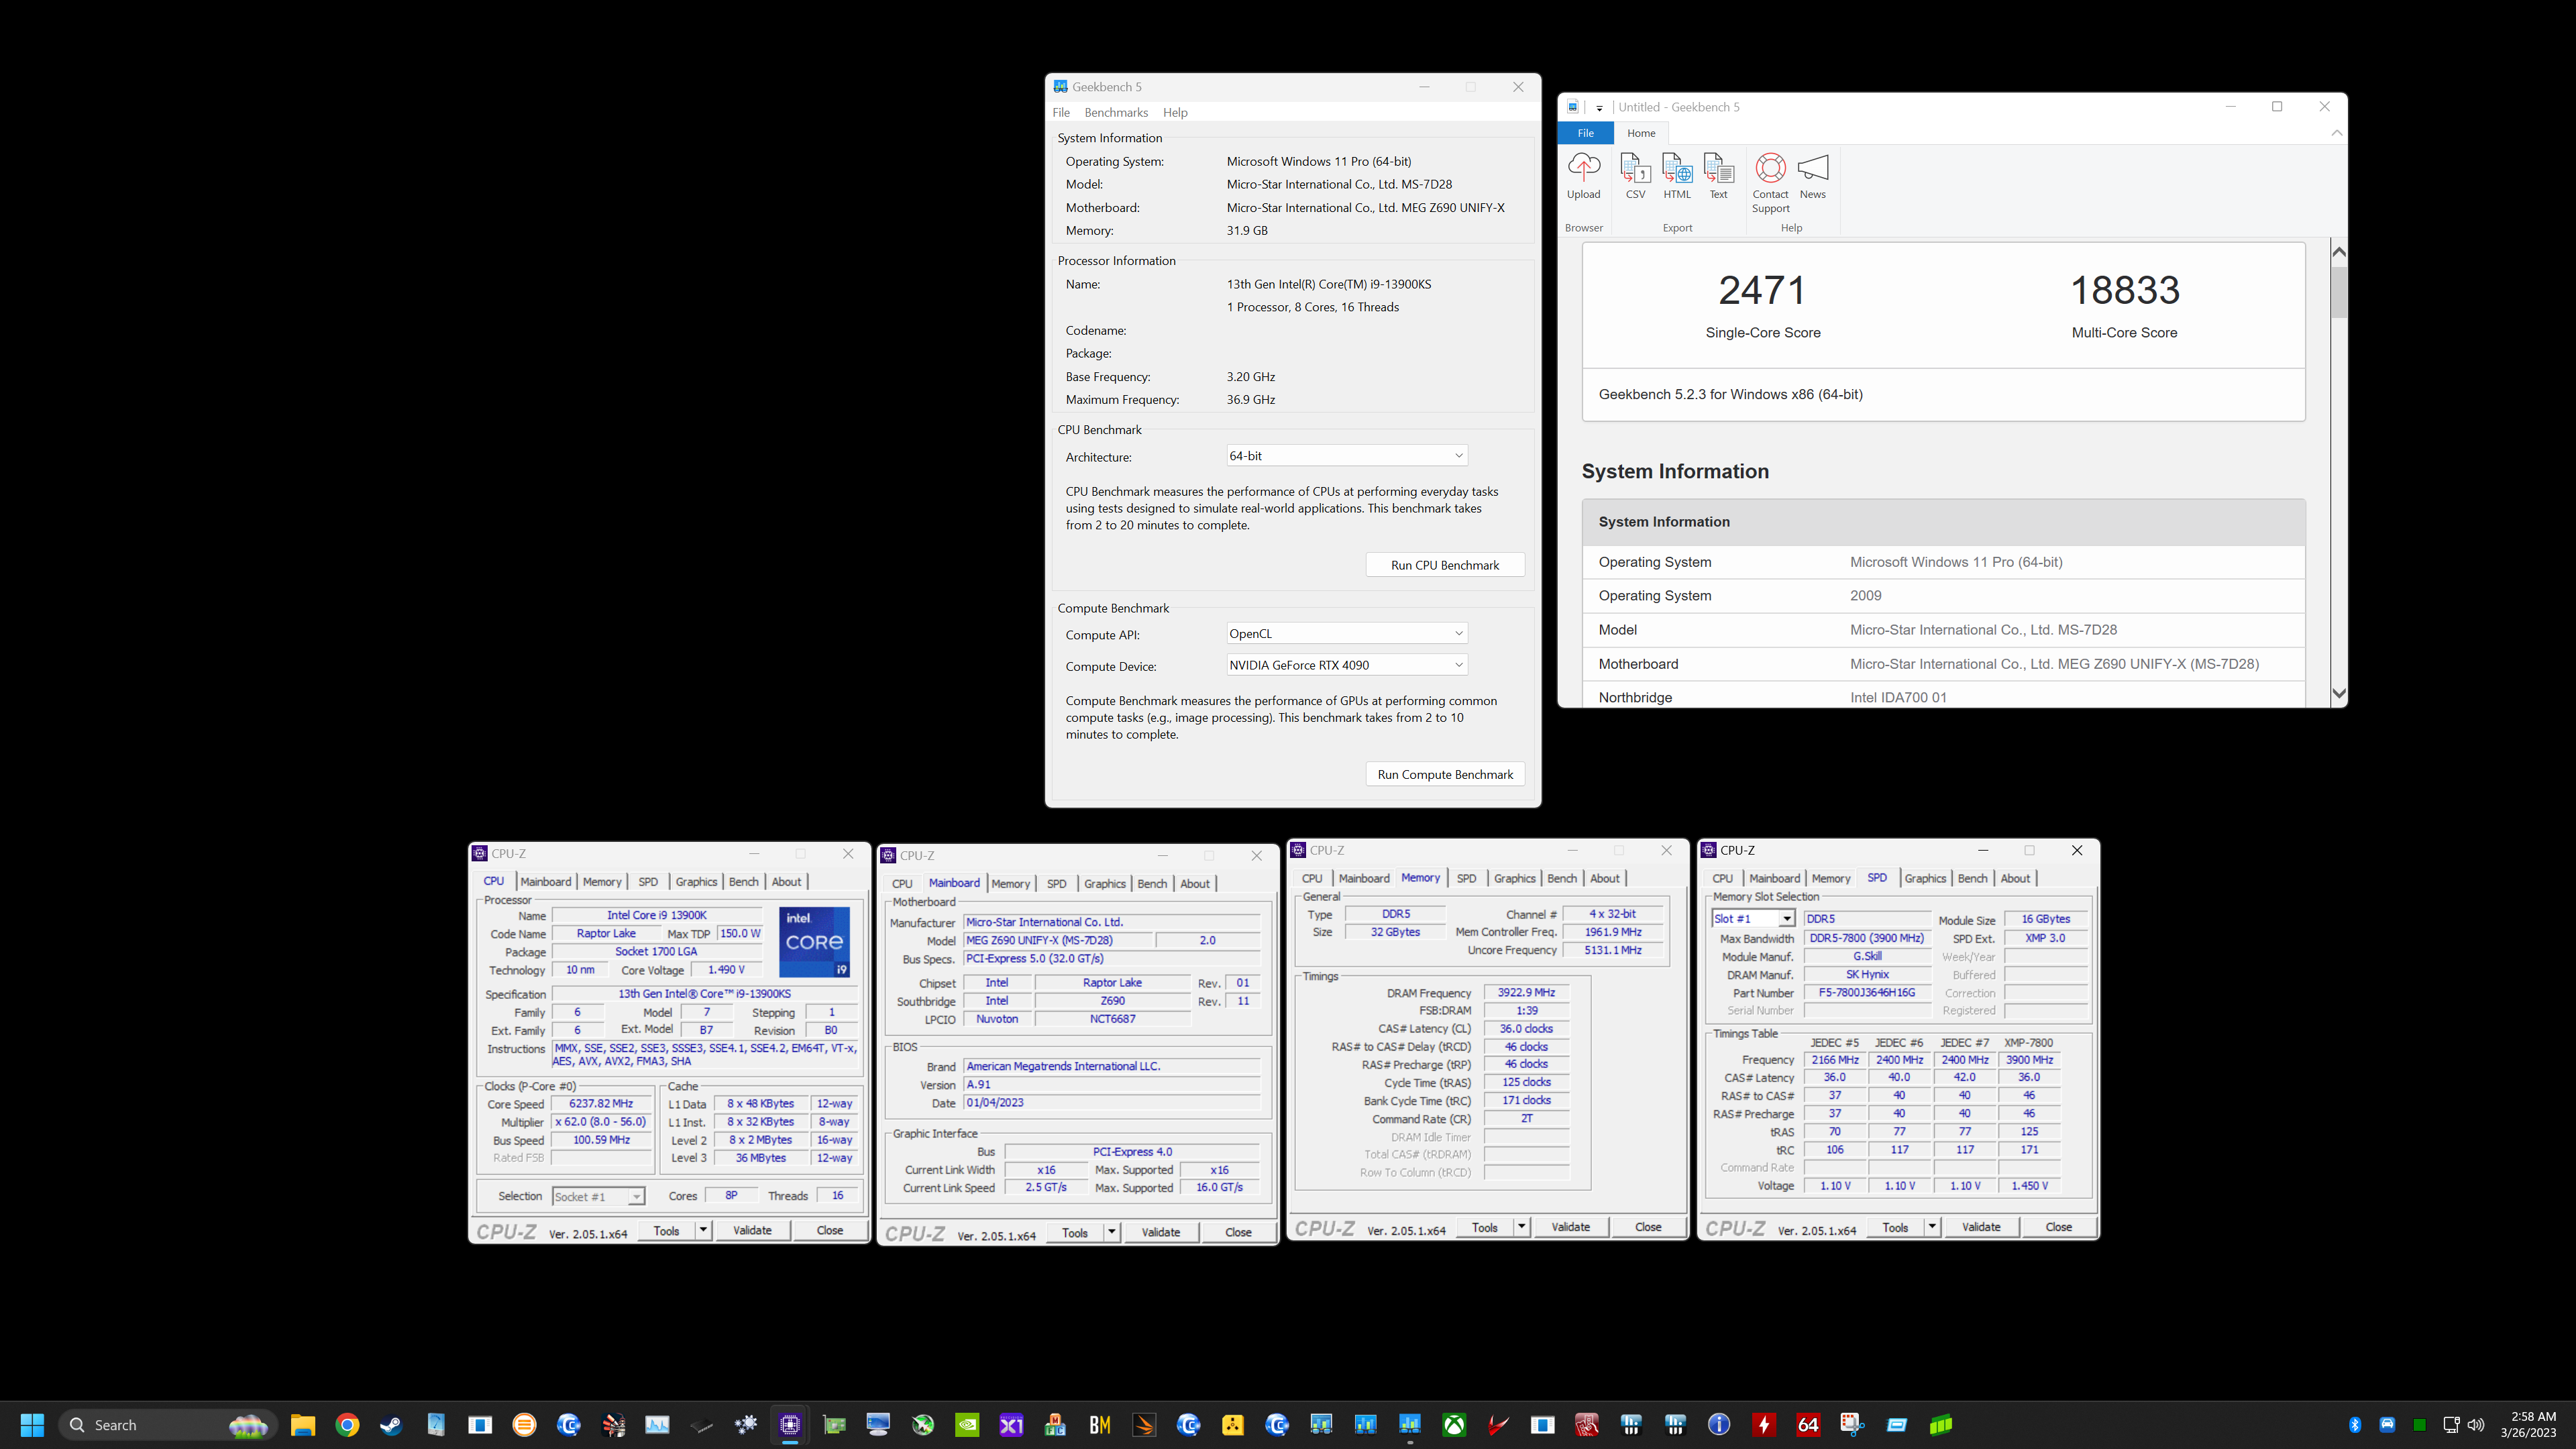Viewport: 2576px width, 1449px height.
Task: Collapse the Geekbench ribbon with the chevron
Action: (2336, 133)
